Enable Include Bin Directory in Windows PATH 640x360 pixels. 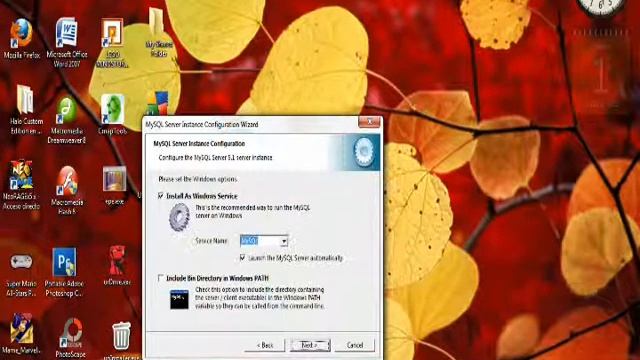(160, 278)
